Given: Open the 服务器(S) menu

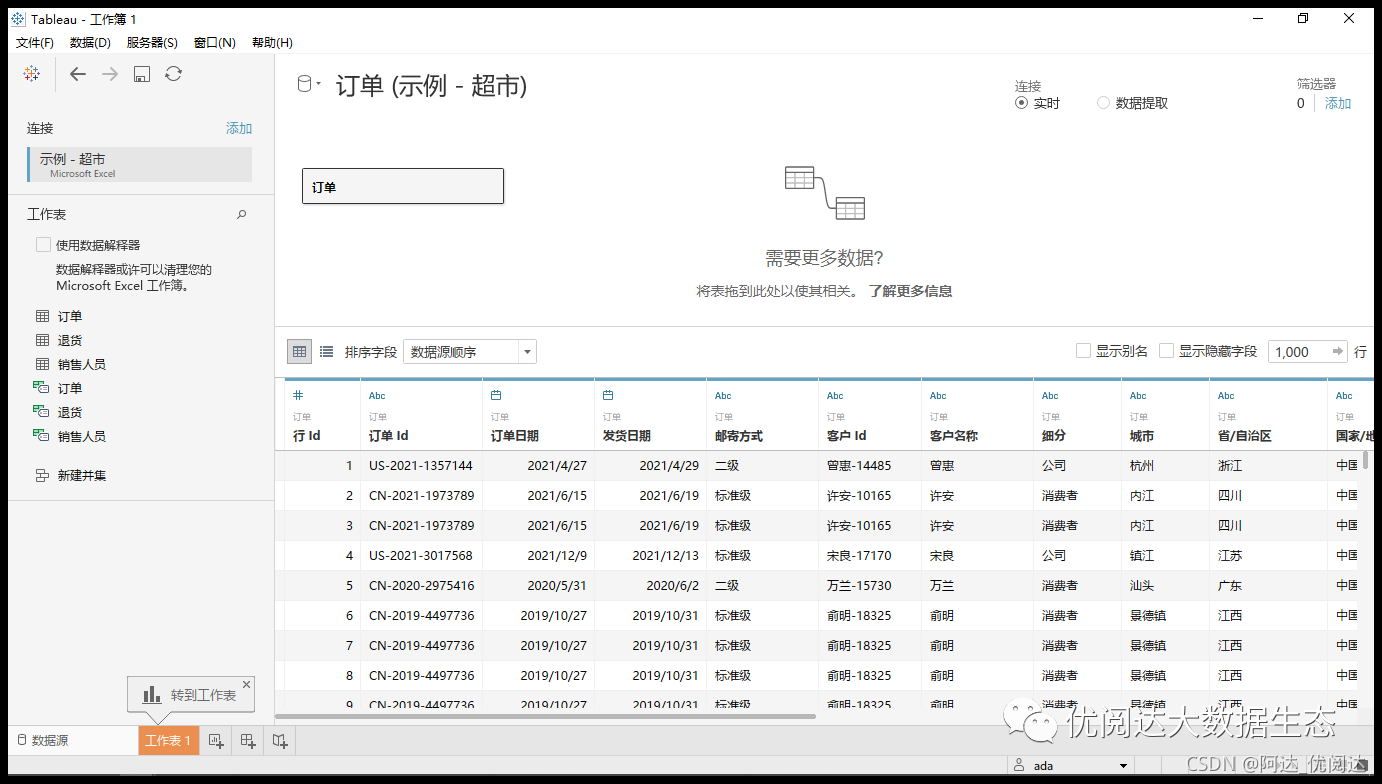Looking at the screenshot, I should tap(152, 42).
